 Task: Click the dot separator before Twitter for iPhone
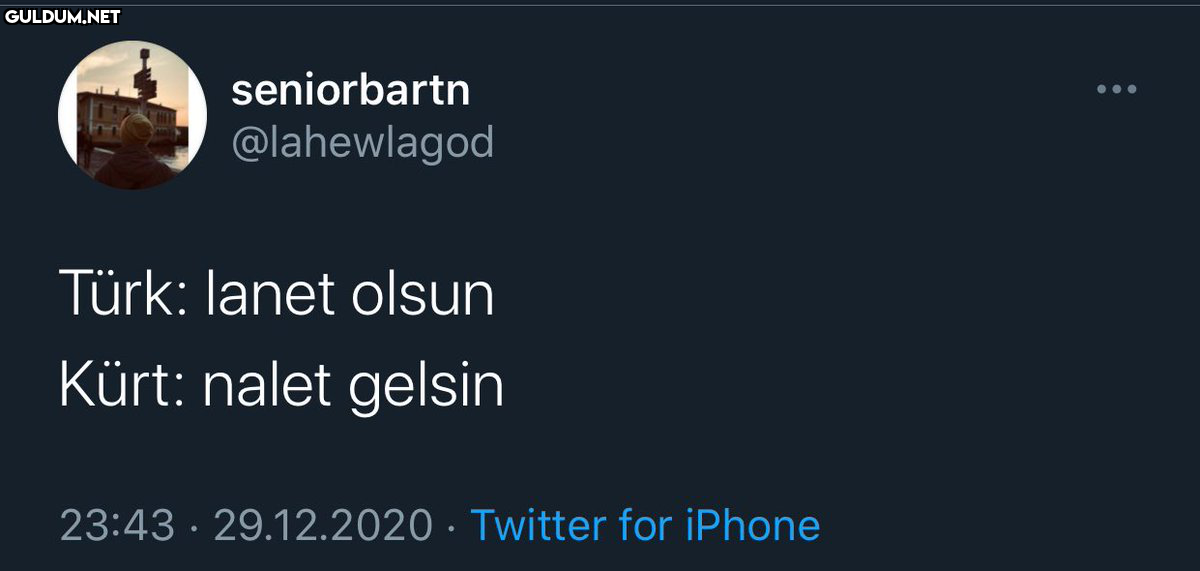(x=451, y=527)
